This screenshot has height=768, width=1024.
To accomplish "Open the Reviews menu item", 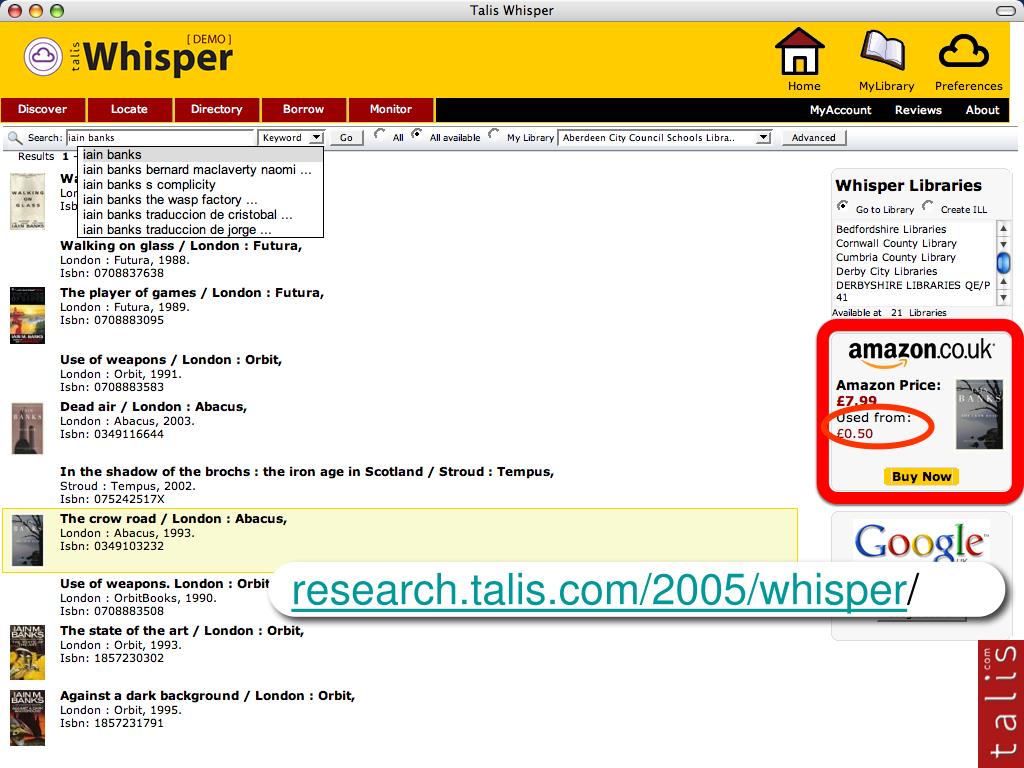I will (918, 110).
